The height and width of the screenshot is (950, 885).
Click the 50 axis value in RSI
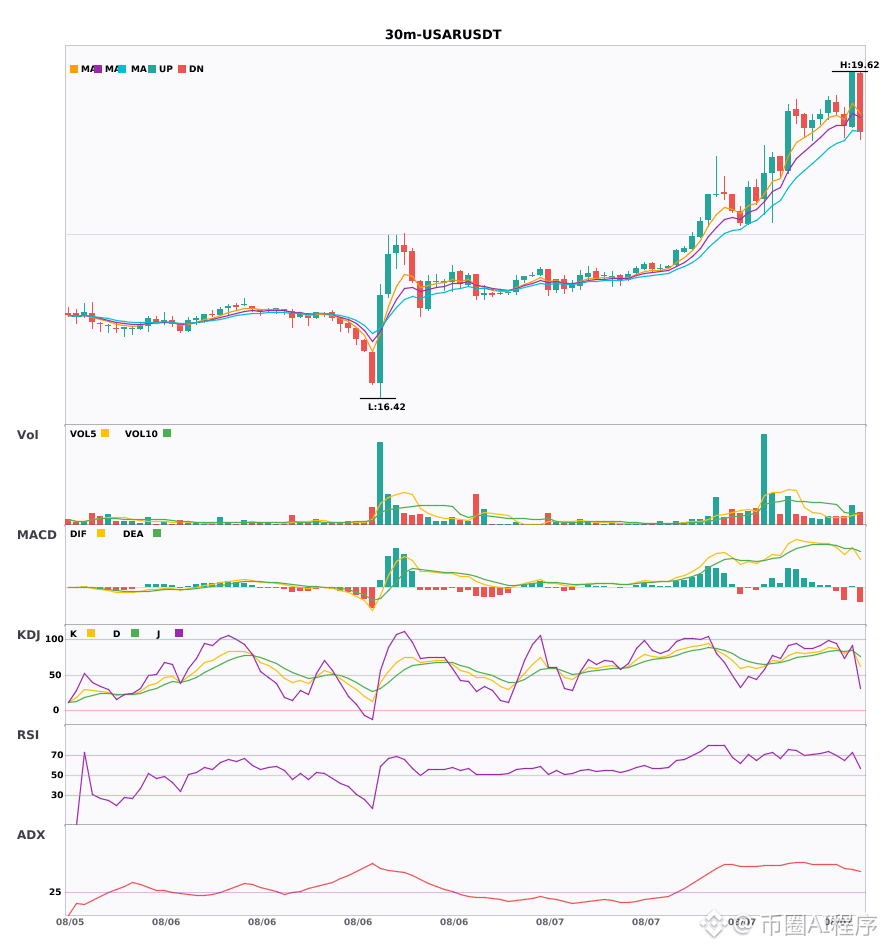[x=57, y=774]
